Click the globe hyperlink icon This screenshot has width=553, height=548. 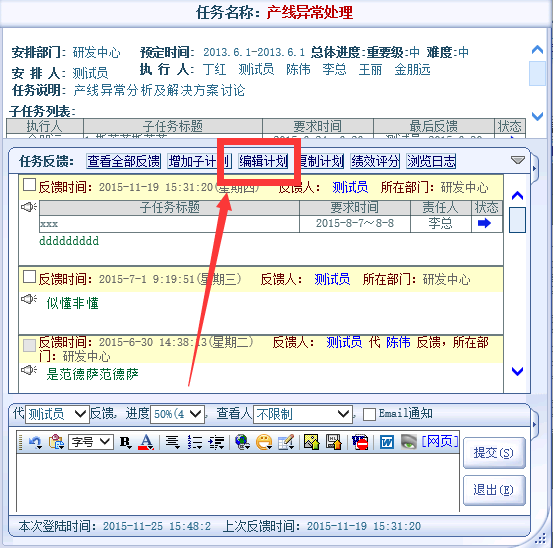tap(242, 442)
